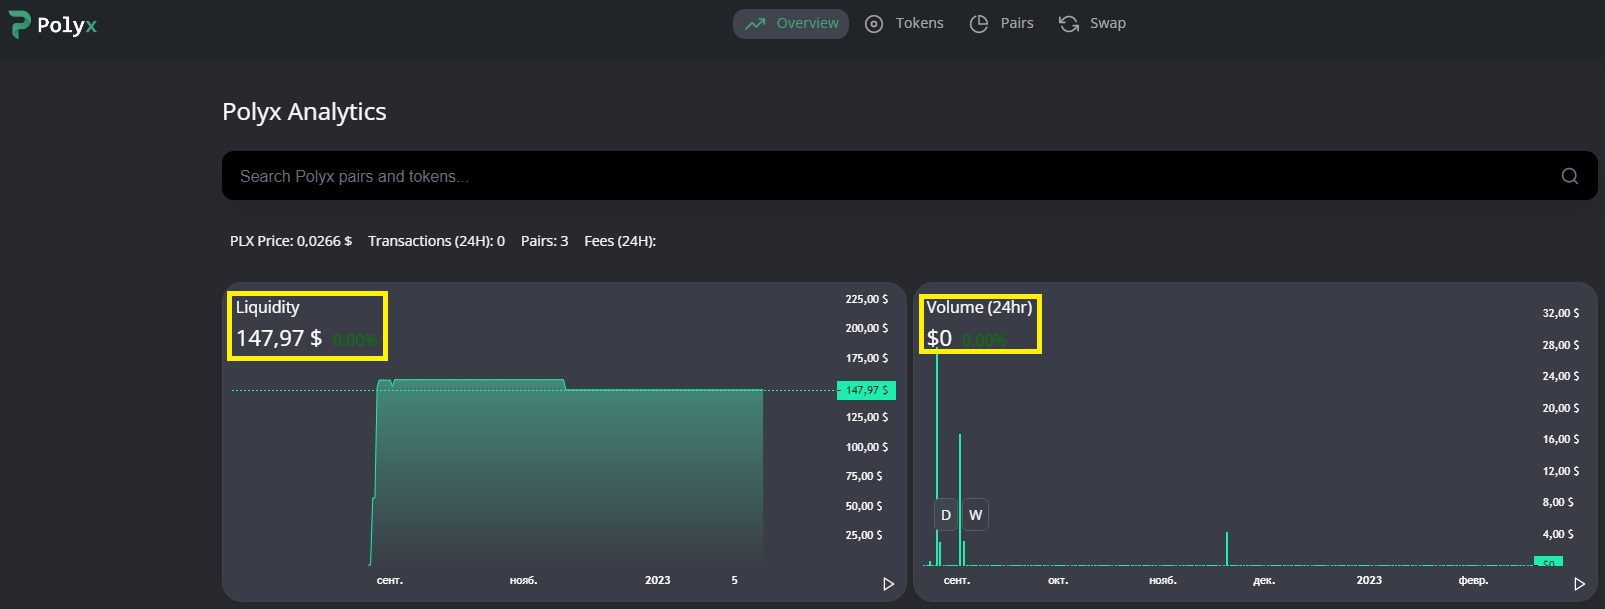Go to the Swap tab
This screenshot has height=609, width=1605.
pos(1107,24)
